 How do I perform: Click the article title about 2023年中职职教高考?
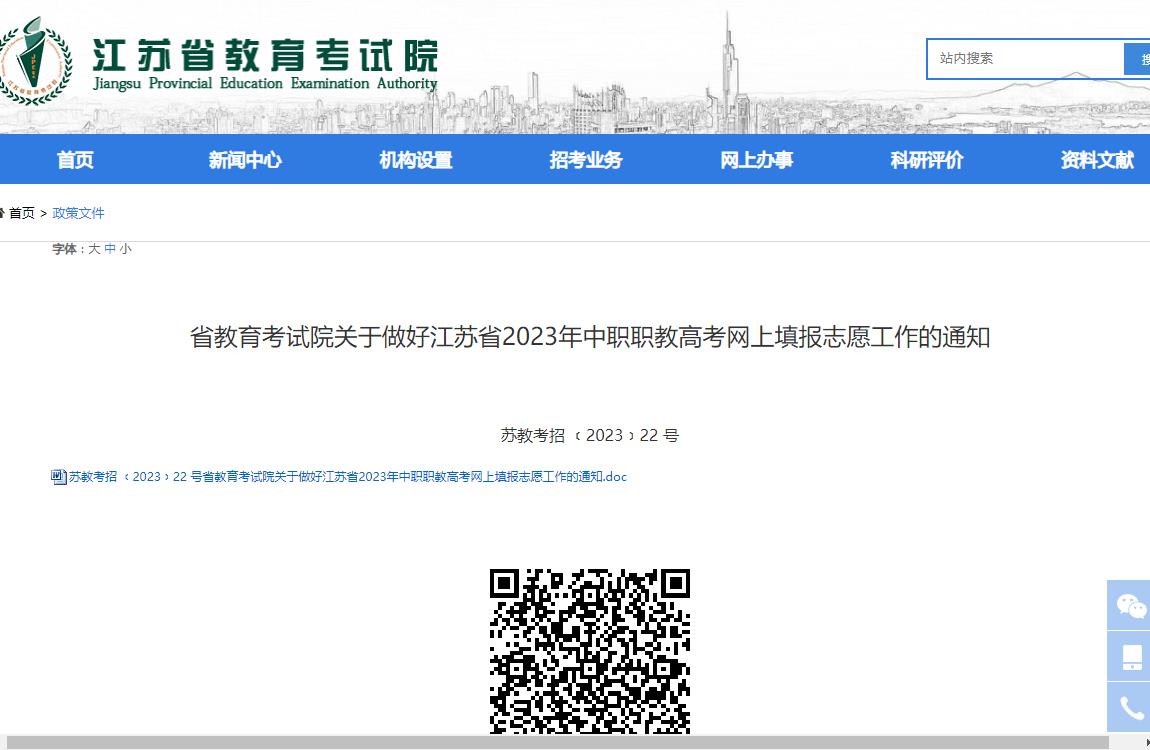(x=590, y=337)
